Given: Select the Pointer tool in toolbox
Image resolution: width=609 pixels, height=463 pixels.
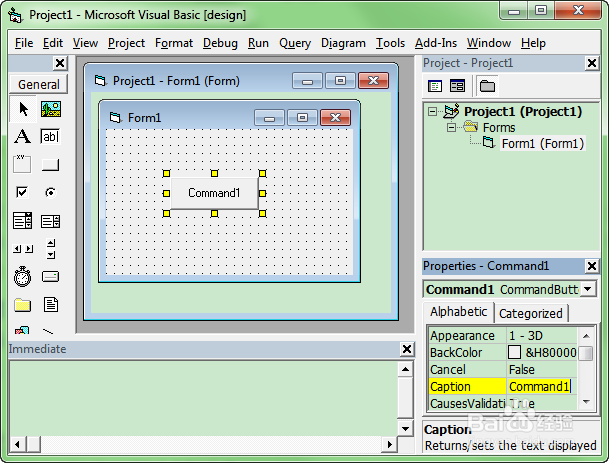Looking at the screenshot, I should click(x=23, y=109).
